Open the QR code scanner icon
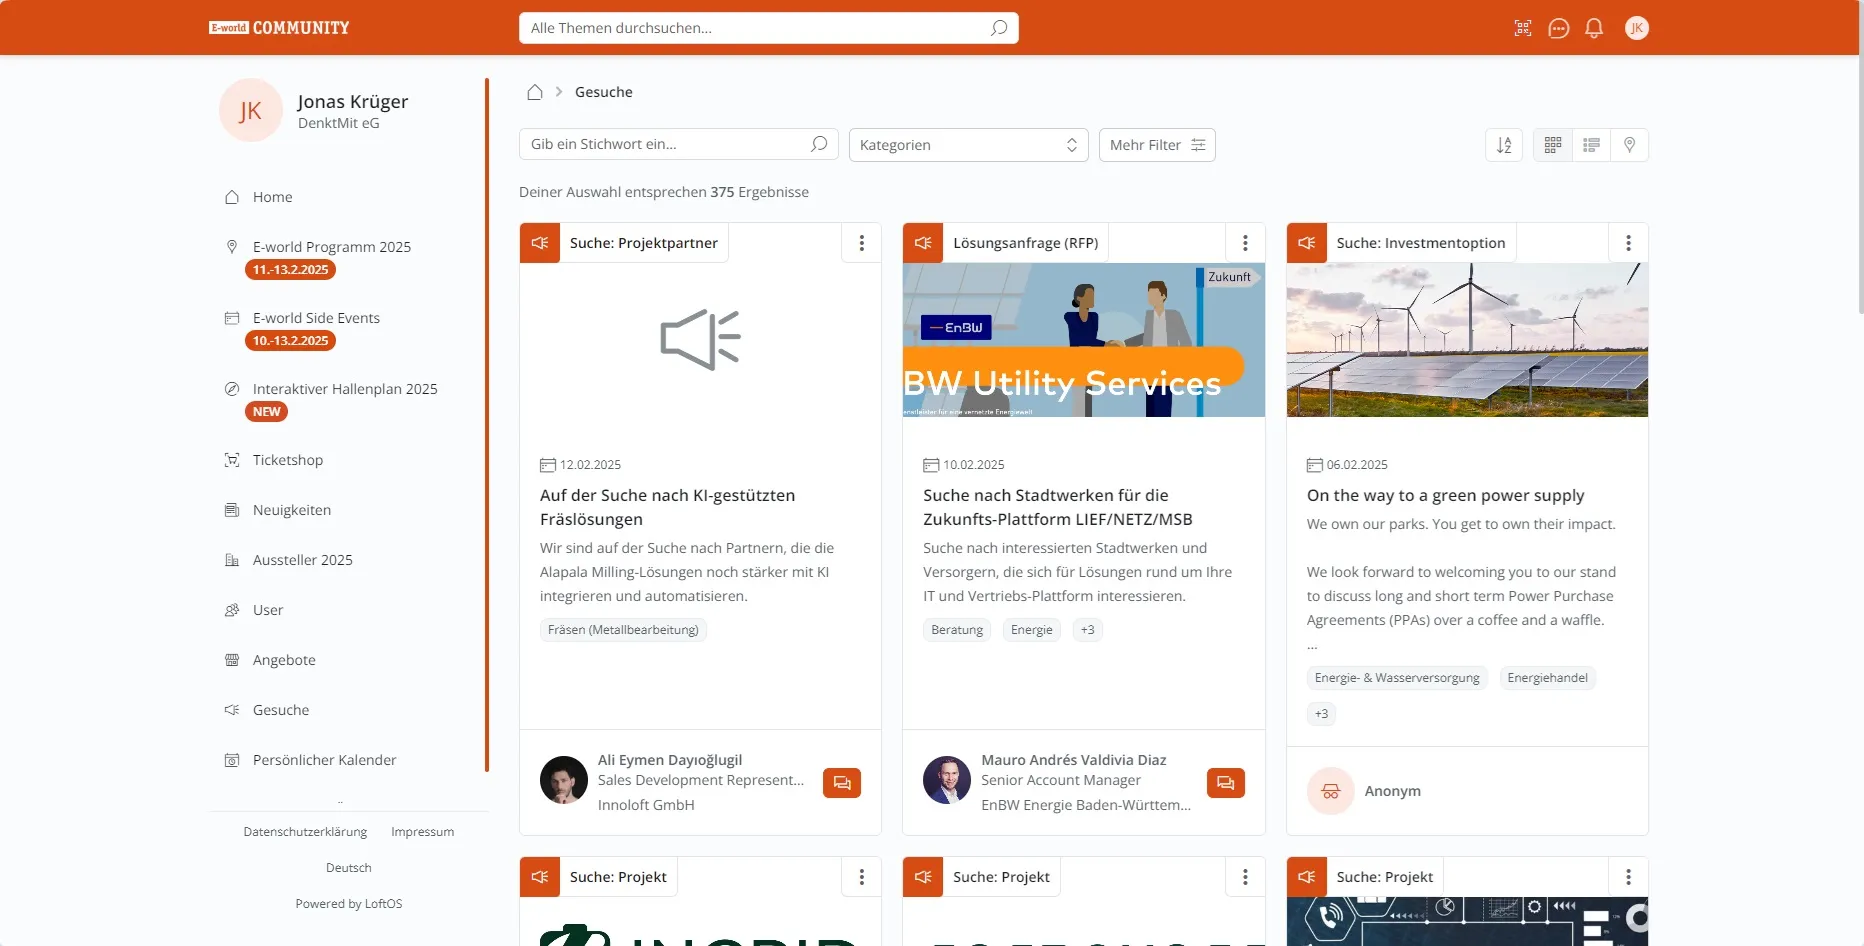The image size is (1864, 946). (x=1522, y=28)
